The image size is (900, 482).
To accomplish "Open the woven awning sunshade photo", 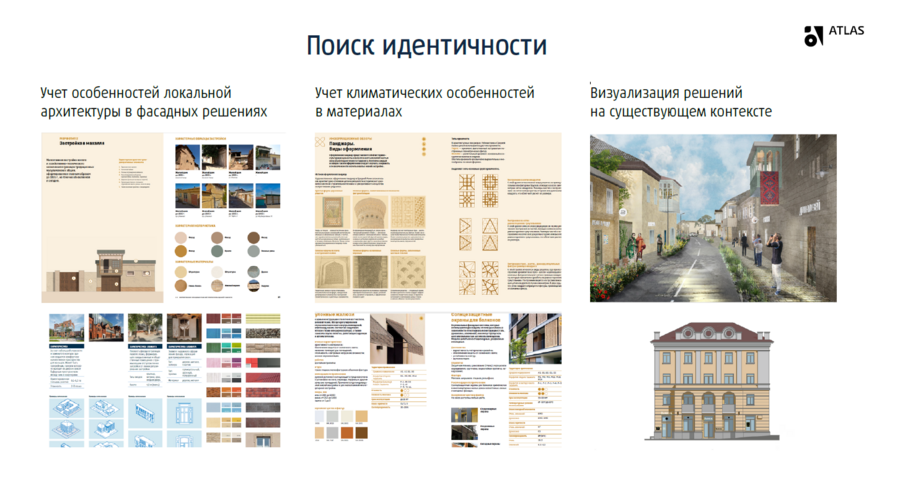I will pyautogui.click(x=396, y=339).
